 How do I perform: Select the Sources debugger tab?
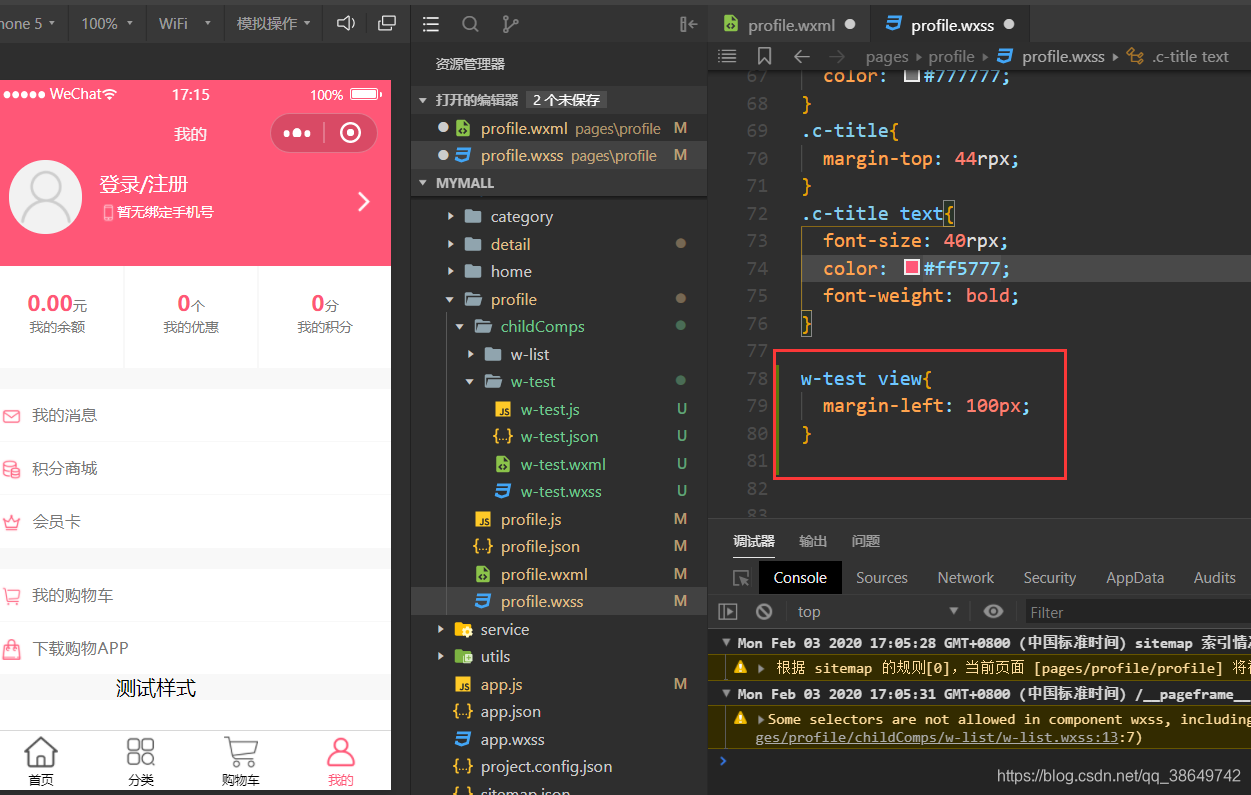pos(882,578)
